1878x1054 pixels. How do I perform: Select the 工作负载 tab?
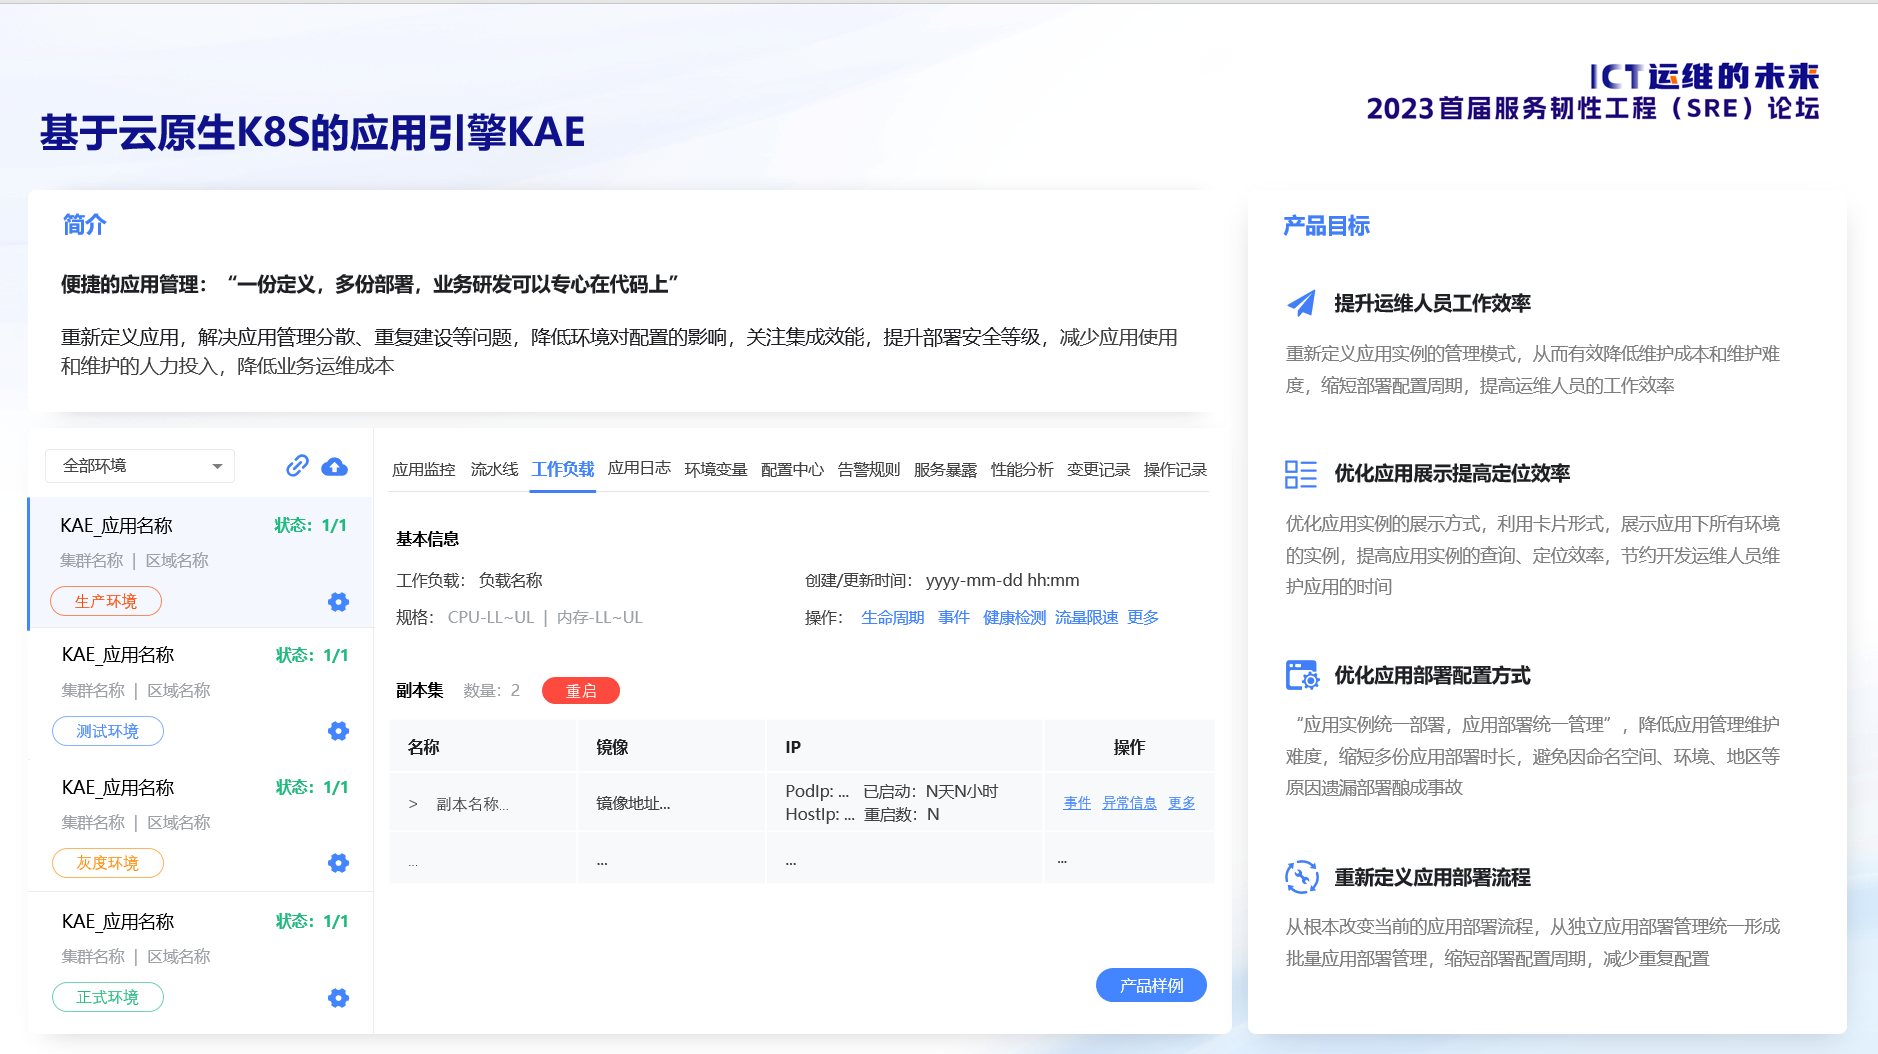563,469
